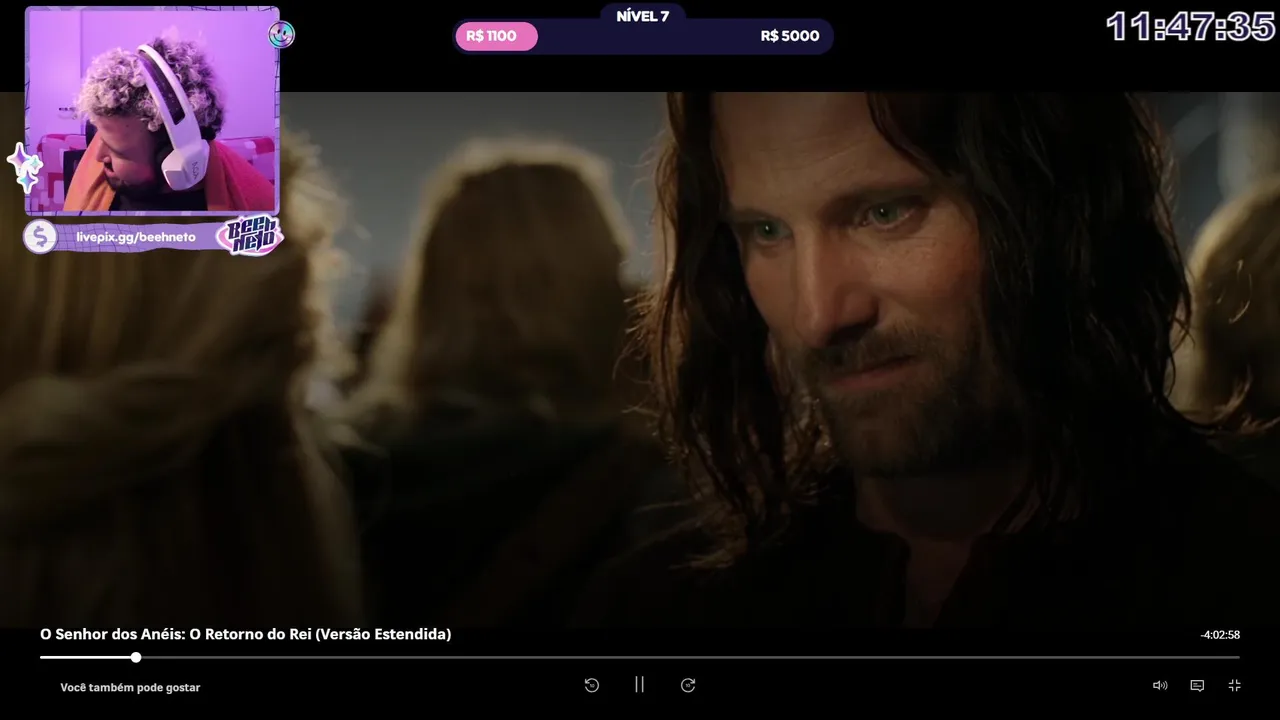
Task: Pause the movie playback
Action: (x=639, y=685)
